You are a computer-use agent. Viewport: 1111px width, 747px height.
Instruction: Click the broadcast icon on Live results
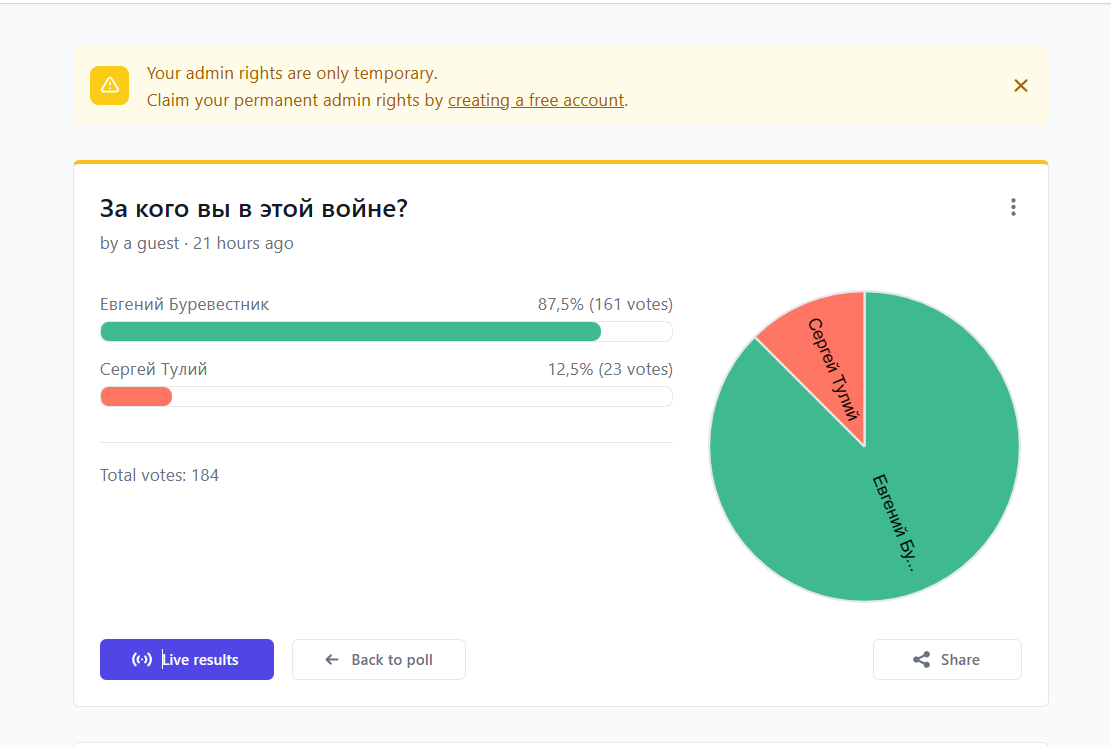click(142, 660)
